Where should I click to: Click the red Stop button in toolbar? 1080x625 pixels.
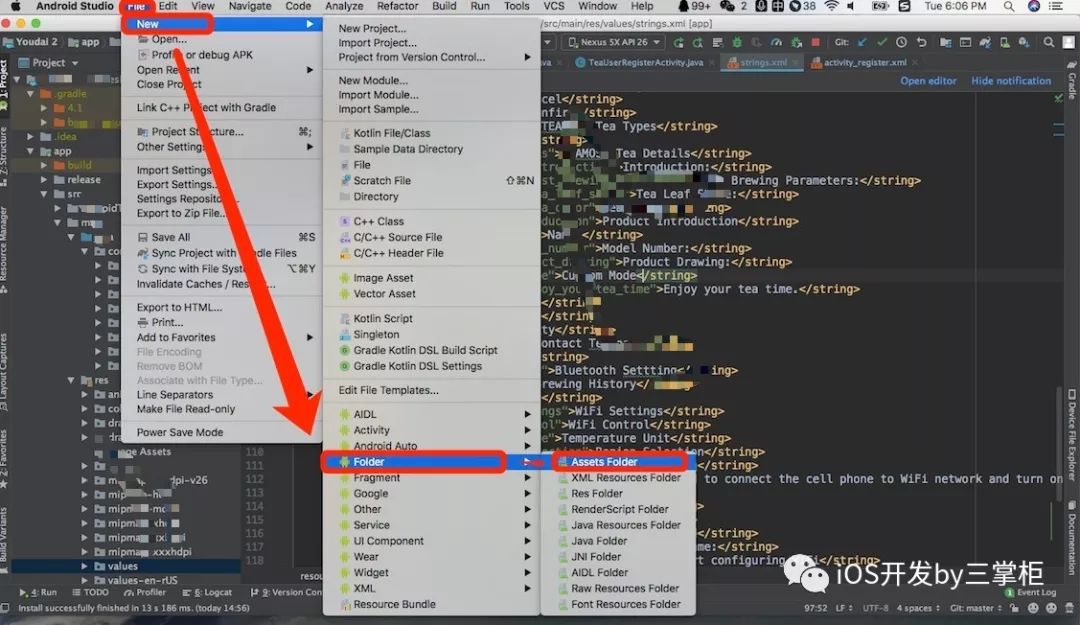click(816, 42)
